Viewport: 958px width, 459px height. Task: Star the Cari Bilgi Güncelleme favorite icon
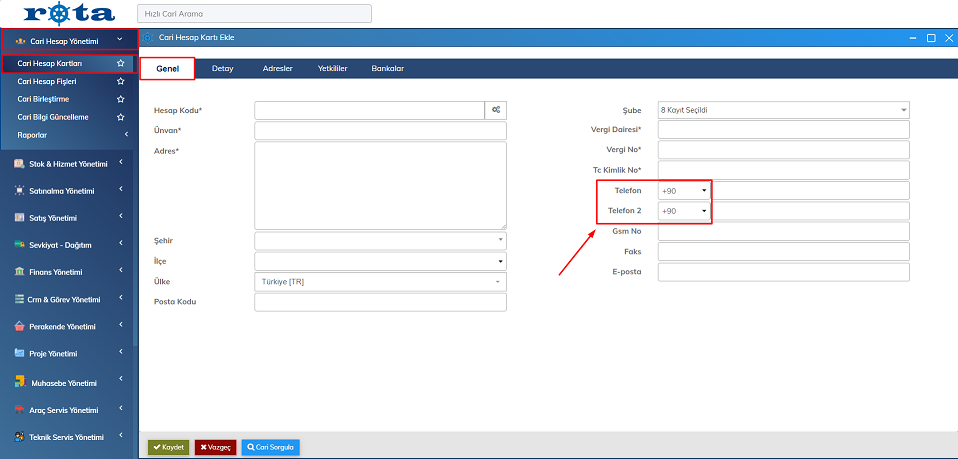tap(121, 117)
